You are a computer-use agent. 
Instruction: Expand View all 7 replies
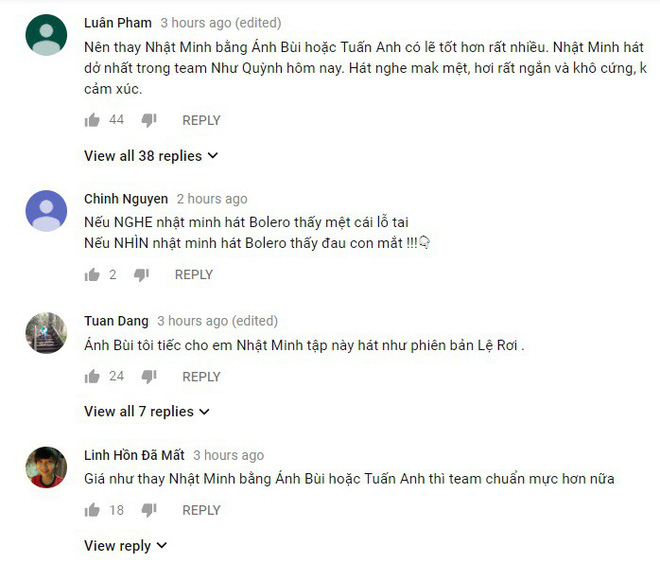coord(147,411)
